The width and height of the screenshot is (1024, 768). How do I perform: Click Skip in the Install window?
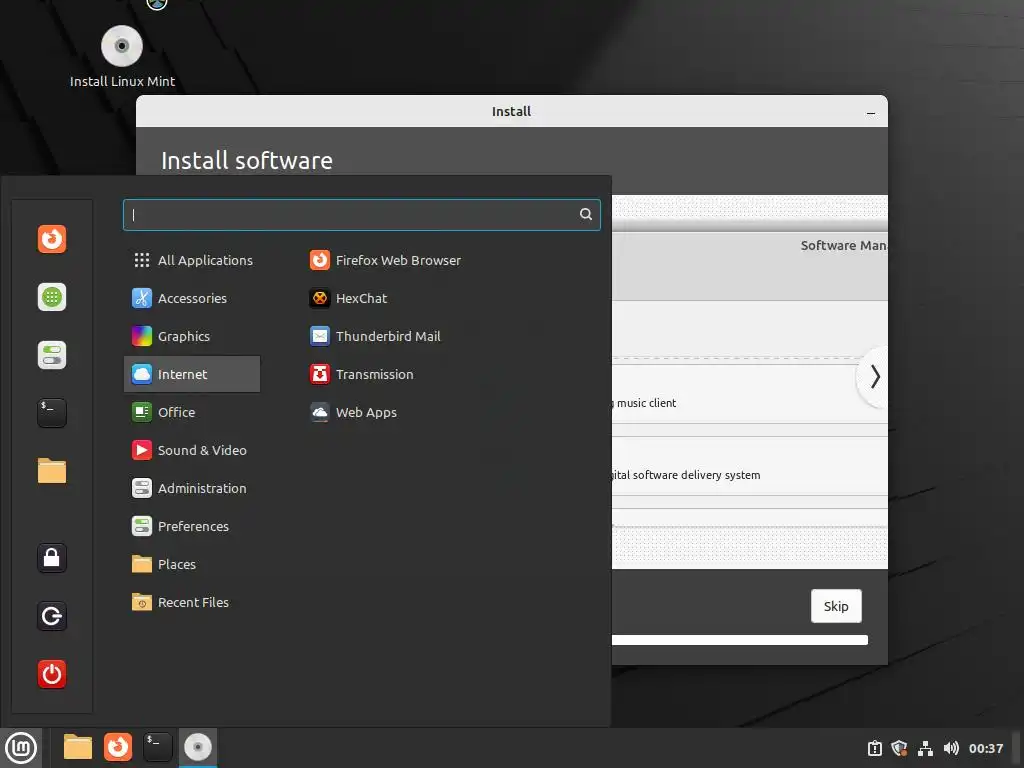click(x=836, y=606)
